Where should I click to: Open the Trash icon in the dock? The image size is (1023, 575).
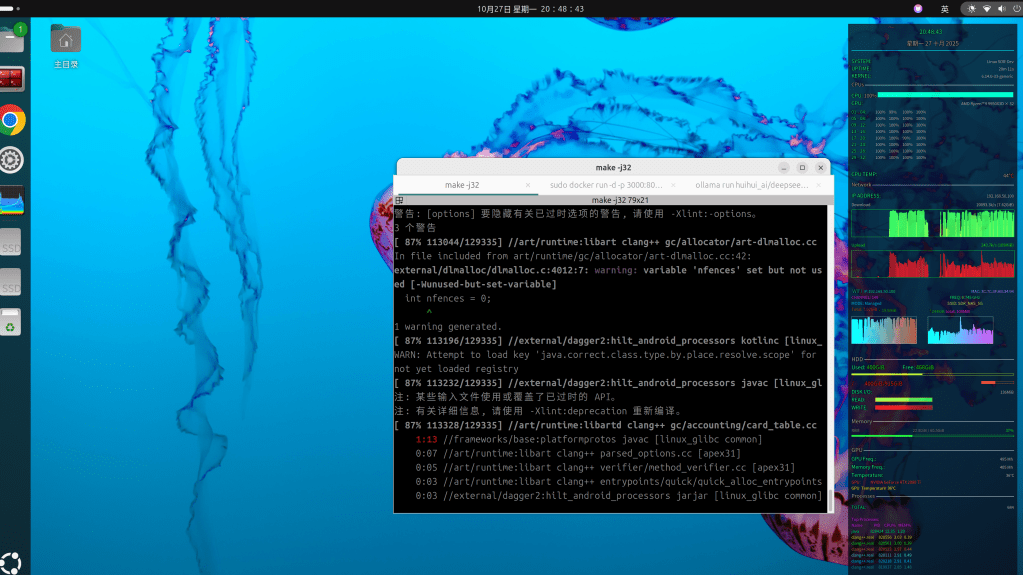coord(10,322)
